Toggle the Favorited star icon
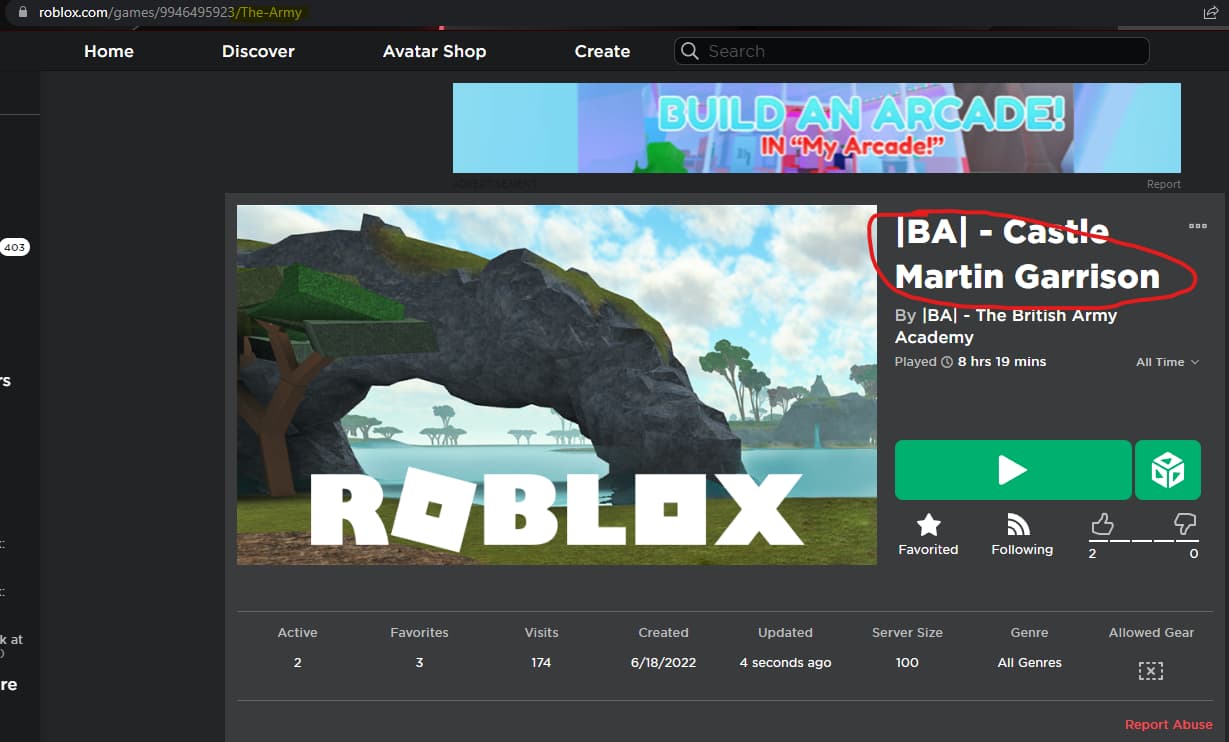The width and height of the screenshot is (1229, 742). point(929,525)
